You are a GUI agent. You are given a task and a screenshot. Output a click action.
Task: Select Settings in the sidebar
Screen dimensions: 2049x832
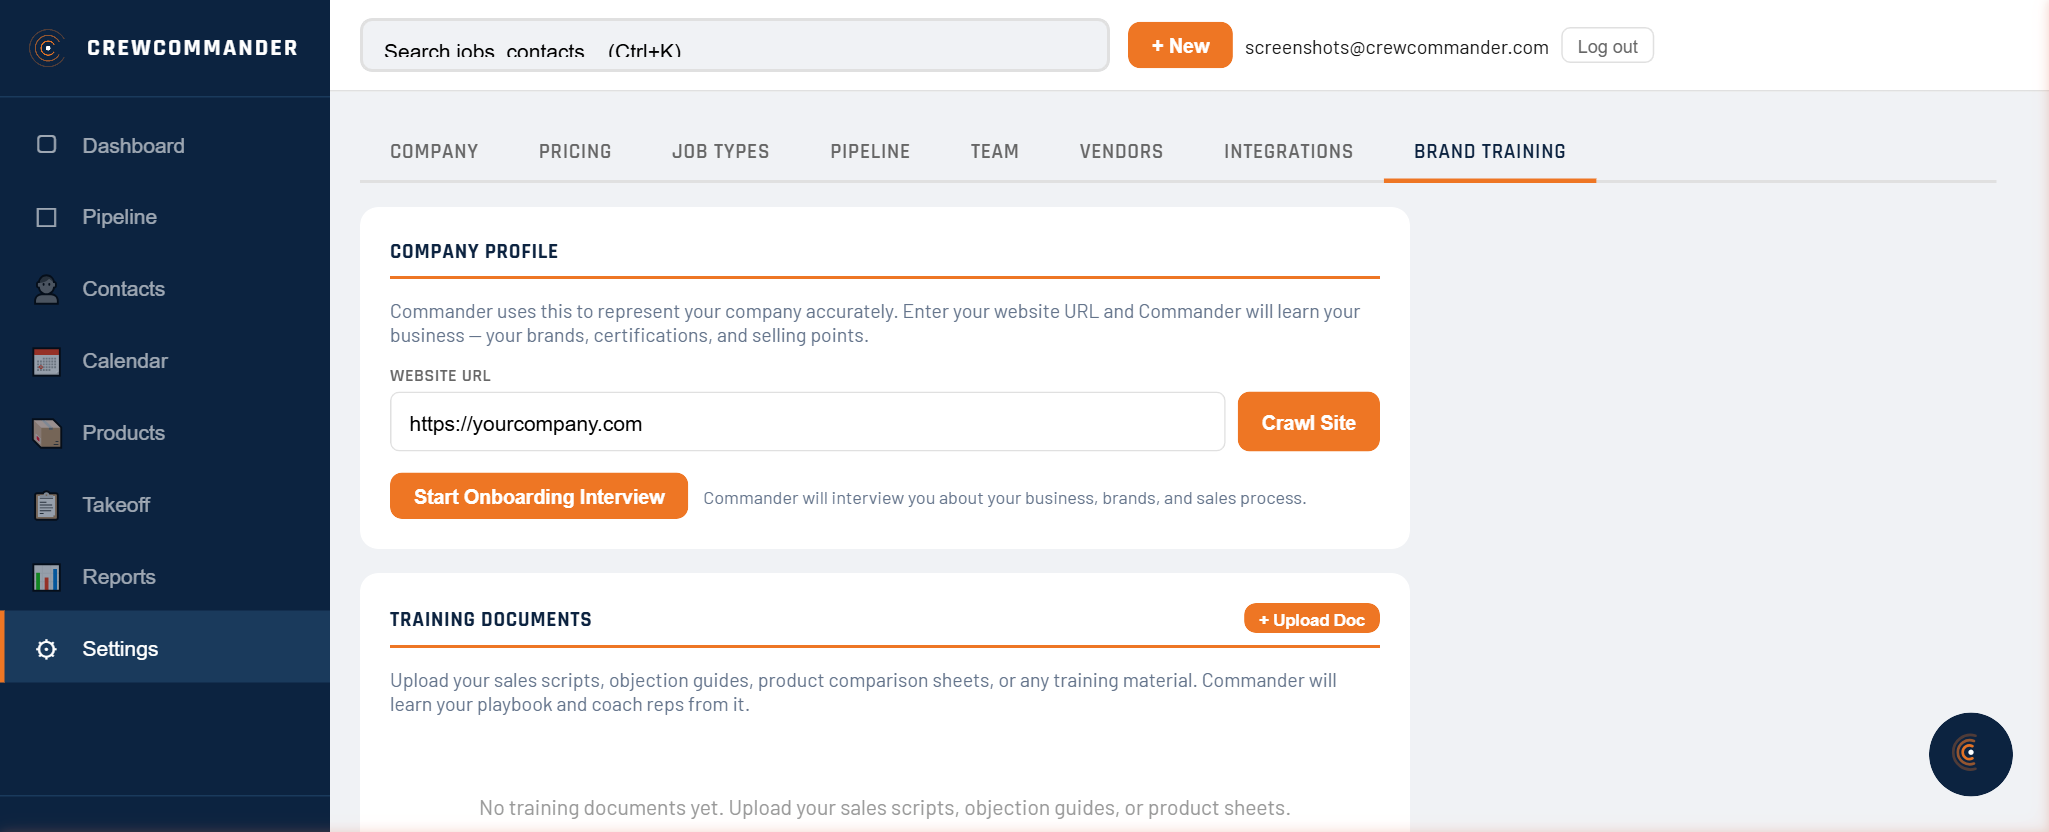coord(165,647)
